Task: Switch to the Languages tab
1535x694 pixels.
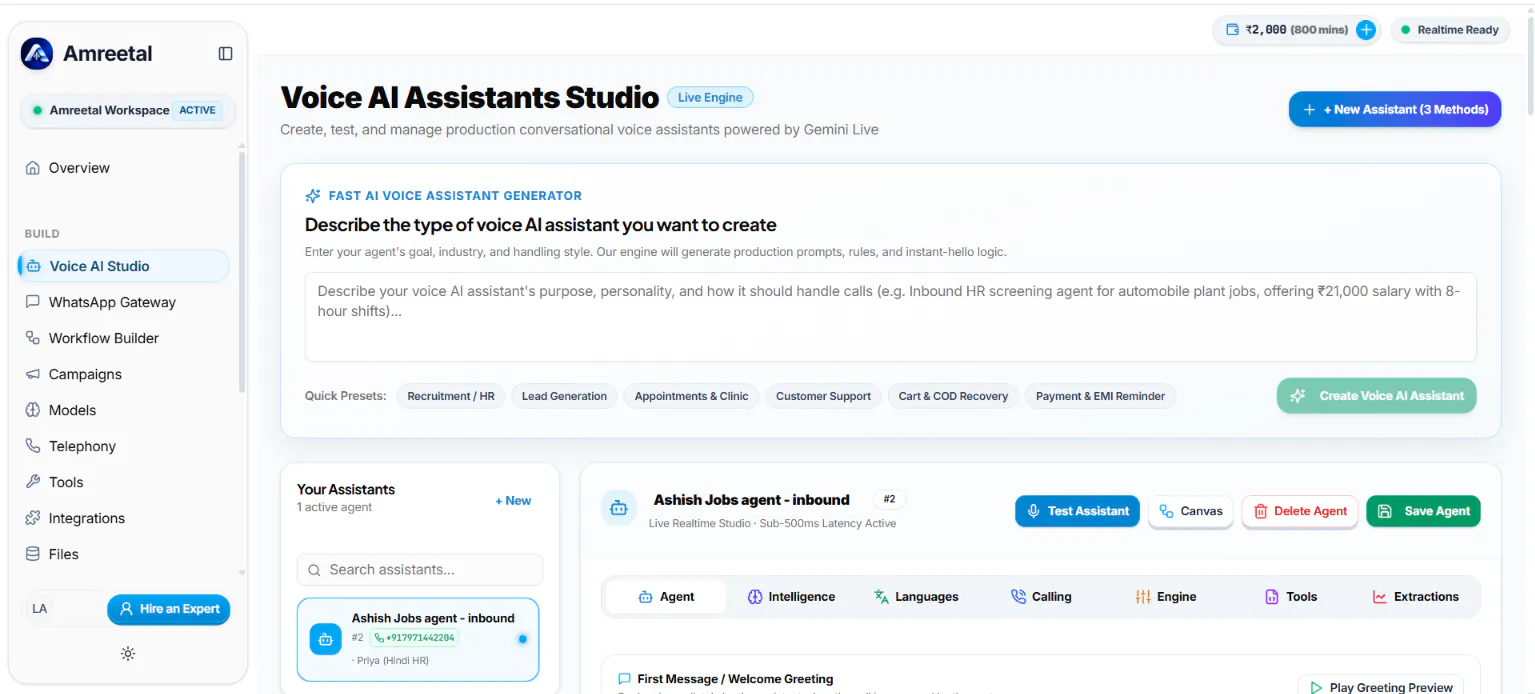Action: (x=916, y=597)
